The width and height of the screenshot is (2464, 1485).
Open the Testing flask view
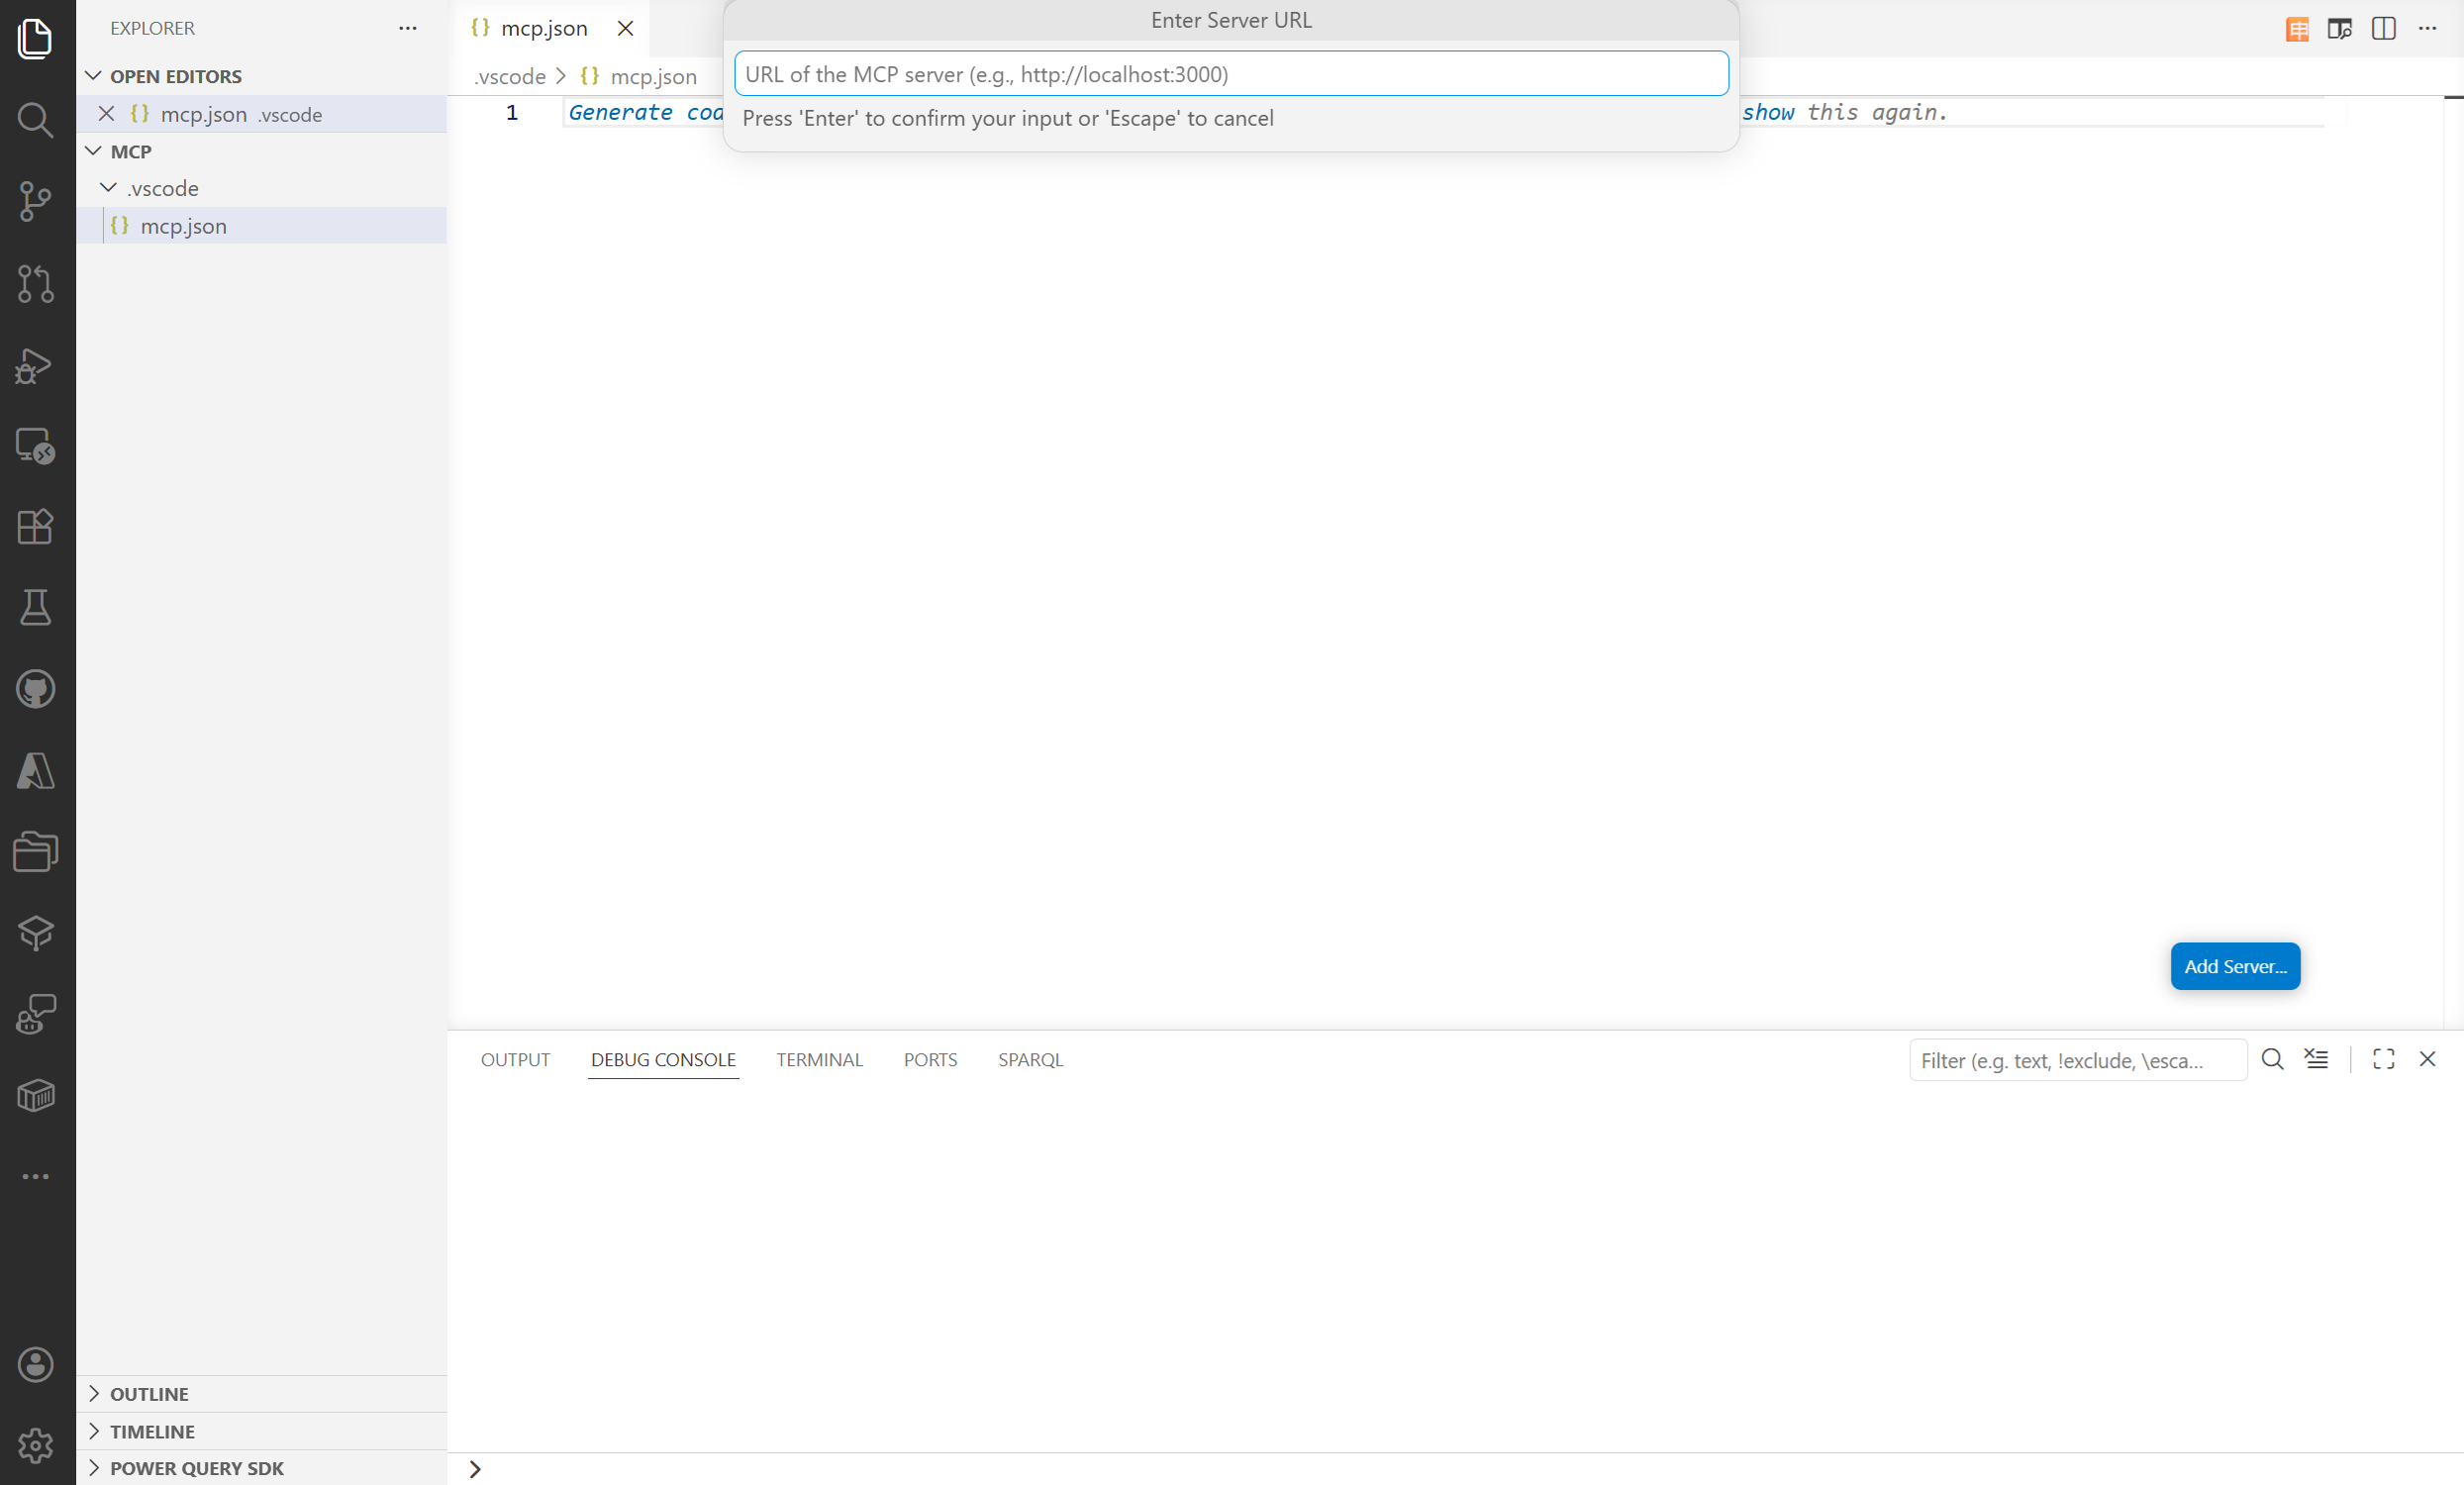pyautogui.click(x=36, y=607)
